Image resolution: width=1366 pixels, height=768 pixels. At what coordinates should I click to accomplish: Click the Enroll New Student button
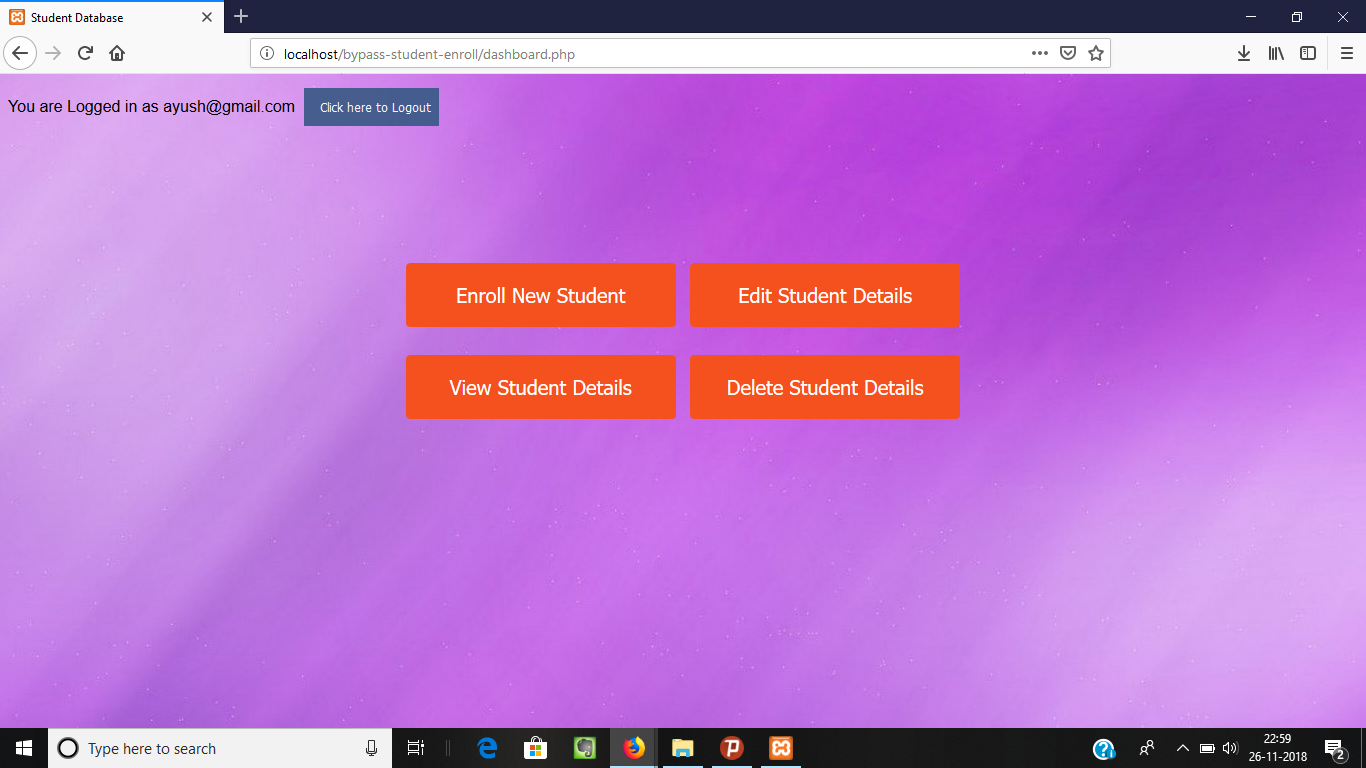click(x=540, y=295)
